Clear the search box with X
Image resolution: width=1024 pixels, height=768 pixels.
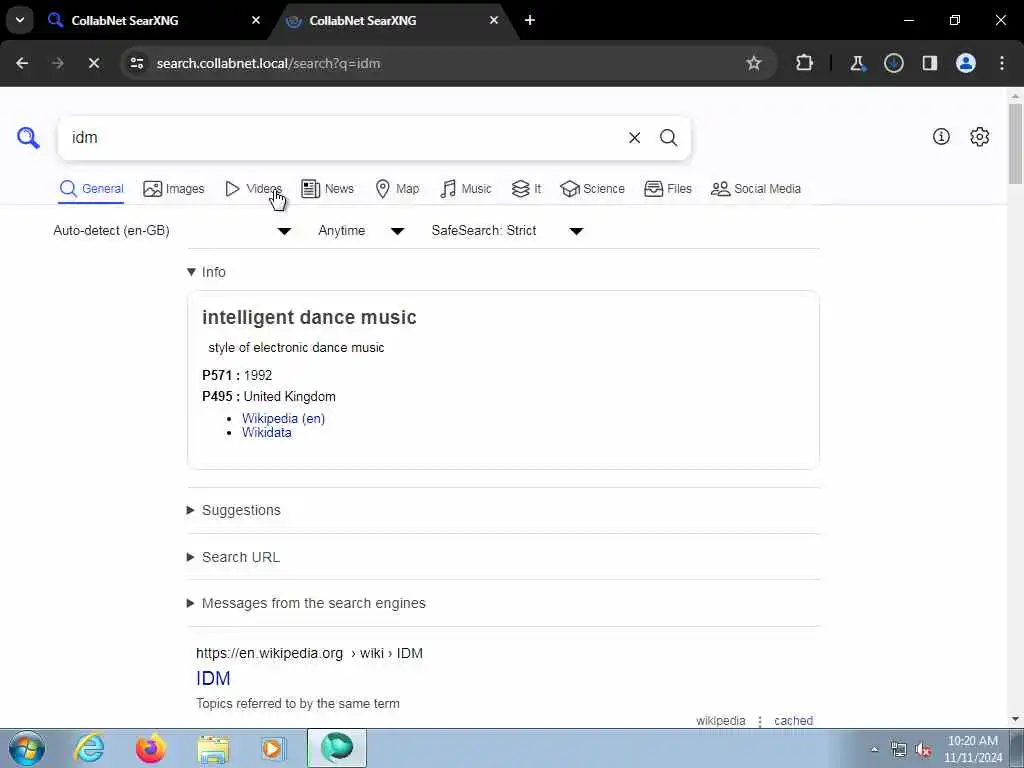(634, 138)
